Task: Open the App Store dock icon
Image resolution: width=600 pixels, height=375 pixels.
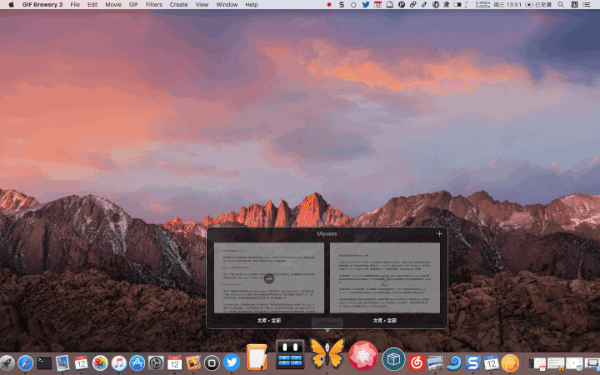Action: (x=137, y=363)
